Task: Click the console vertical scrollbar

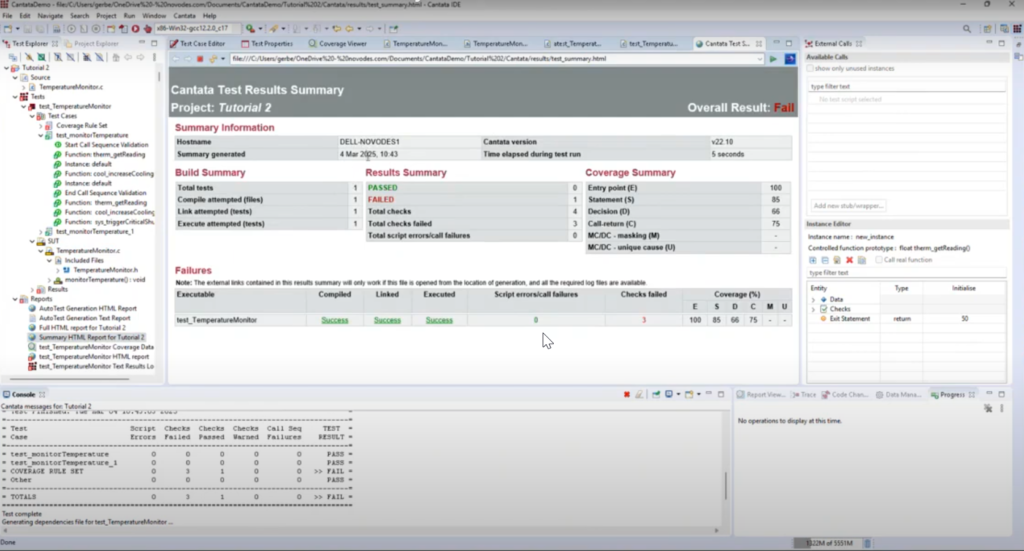Action: [x=725, y=484]
